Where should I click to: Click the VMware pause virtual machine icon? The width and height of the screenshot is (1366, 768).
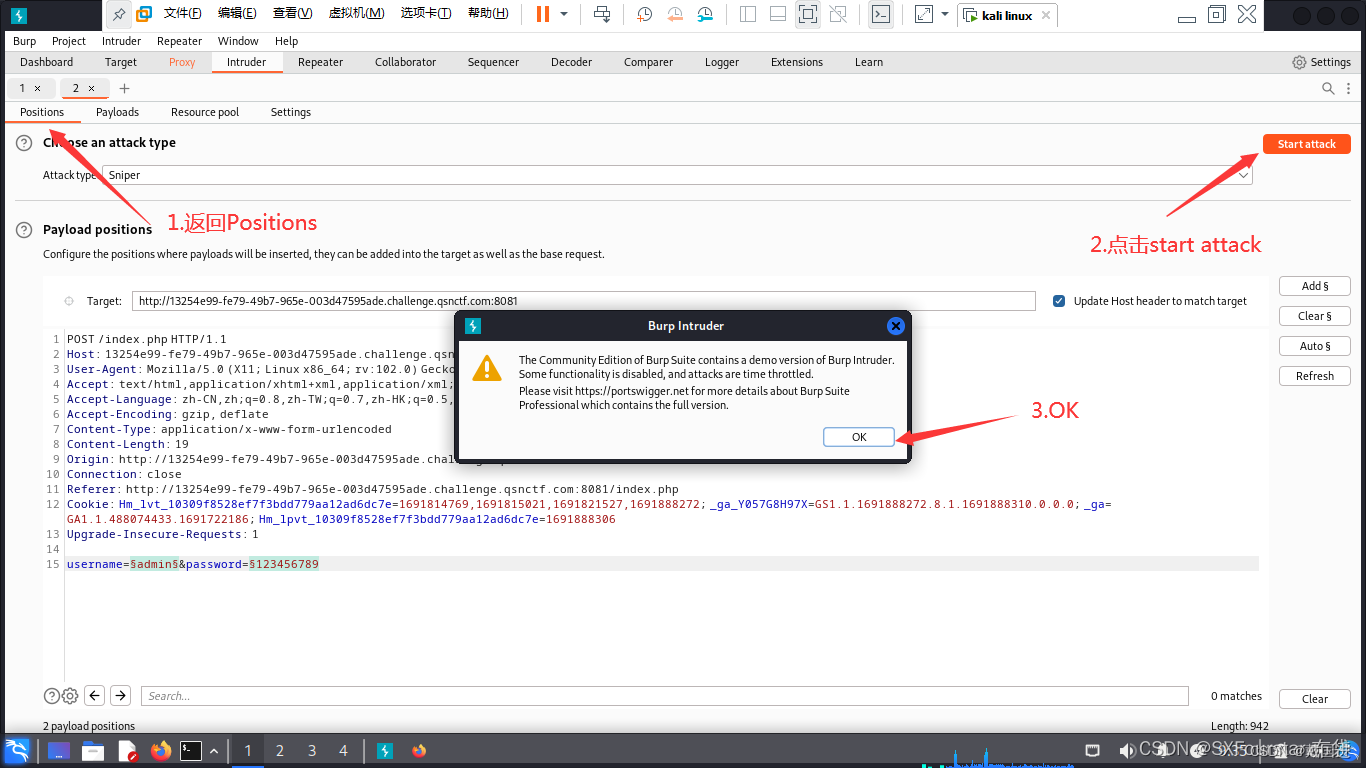point(542,14)
